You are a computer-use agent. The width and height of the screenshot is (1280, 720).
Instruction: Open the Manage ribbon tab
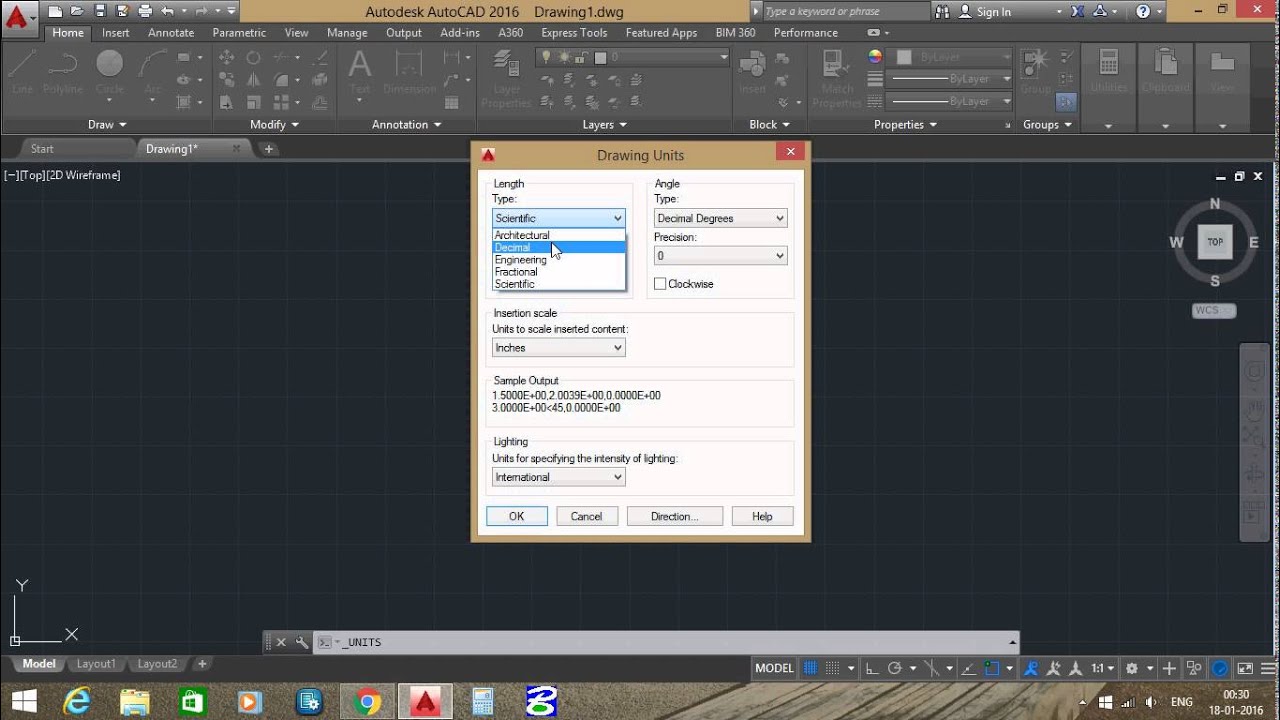pyautogui.click(x=347, y=33)
